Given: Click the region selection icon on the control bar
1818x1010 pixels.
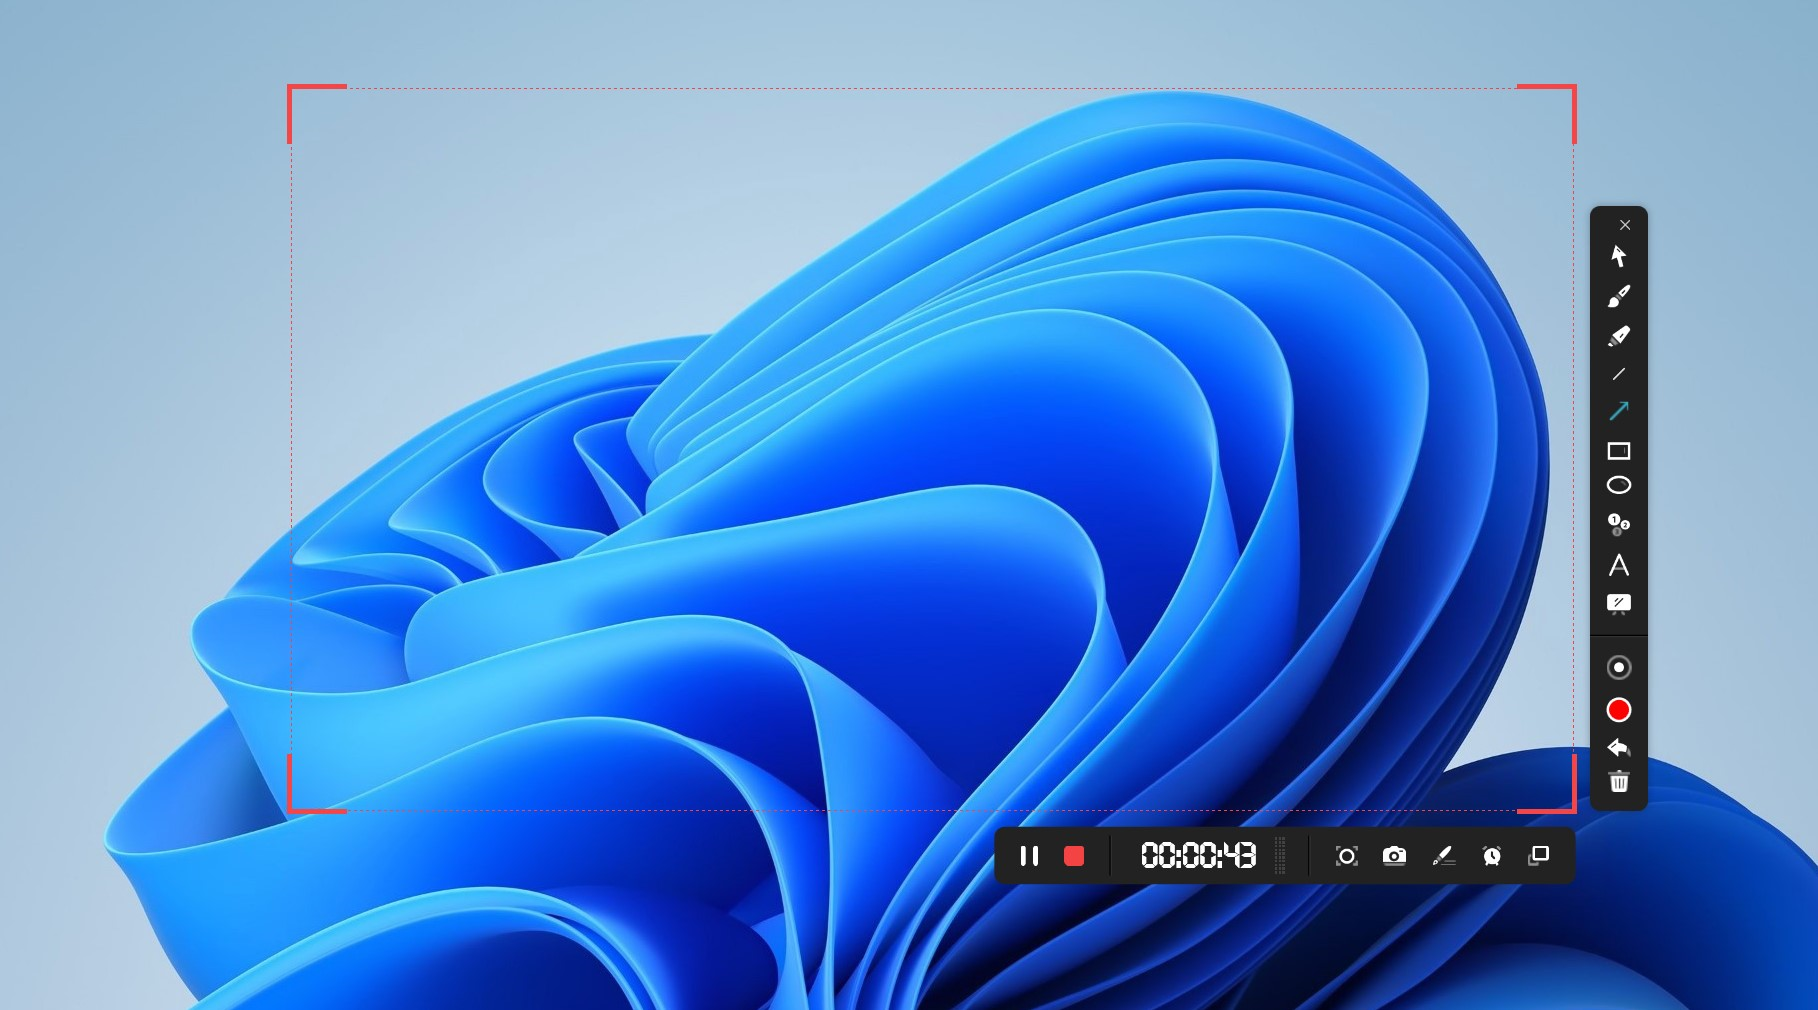Looking at the screenshot, I should coord(1346,856).
